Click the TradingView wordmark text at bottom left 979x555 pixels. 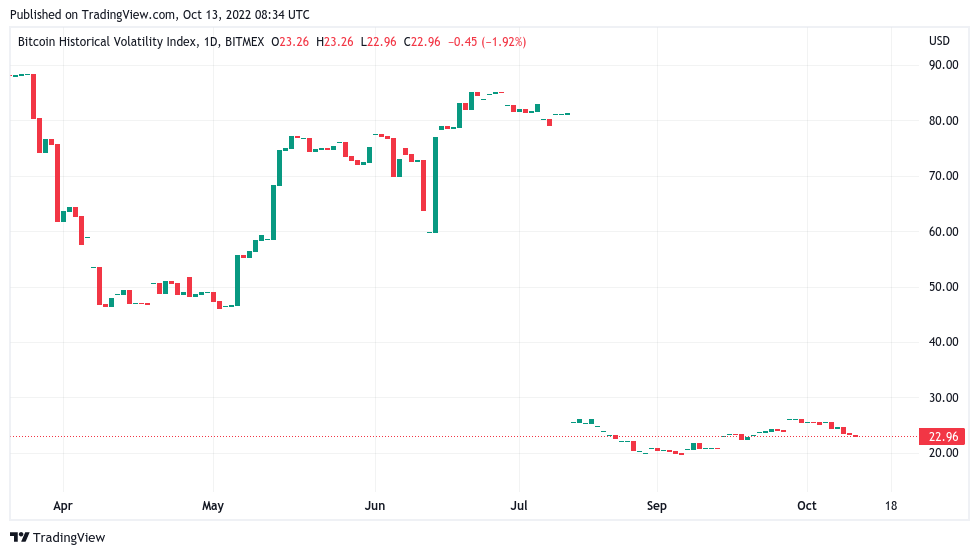69,538
